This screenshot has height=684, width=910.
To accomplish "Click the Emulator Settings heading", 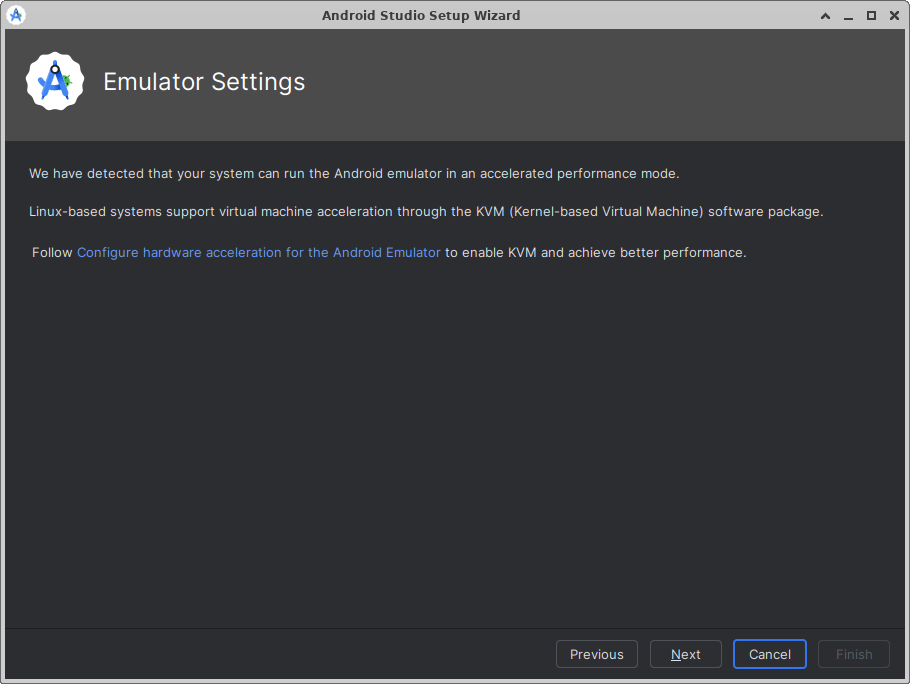I will point(204,82).
